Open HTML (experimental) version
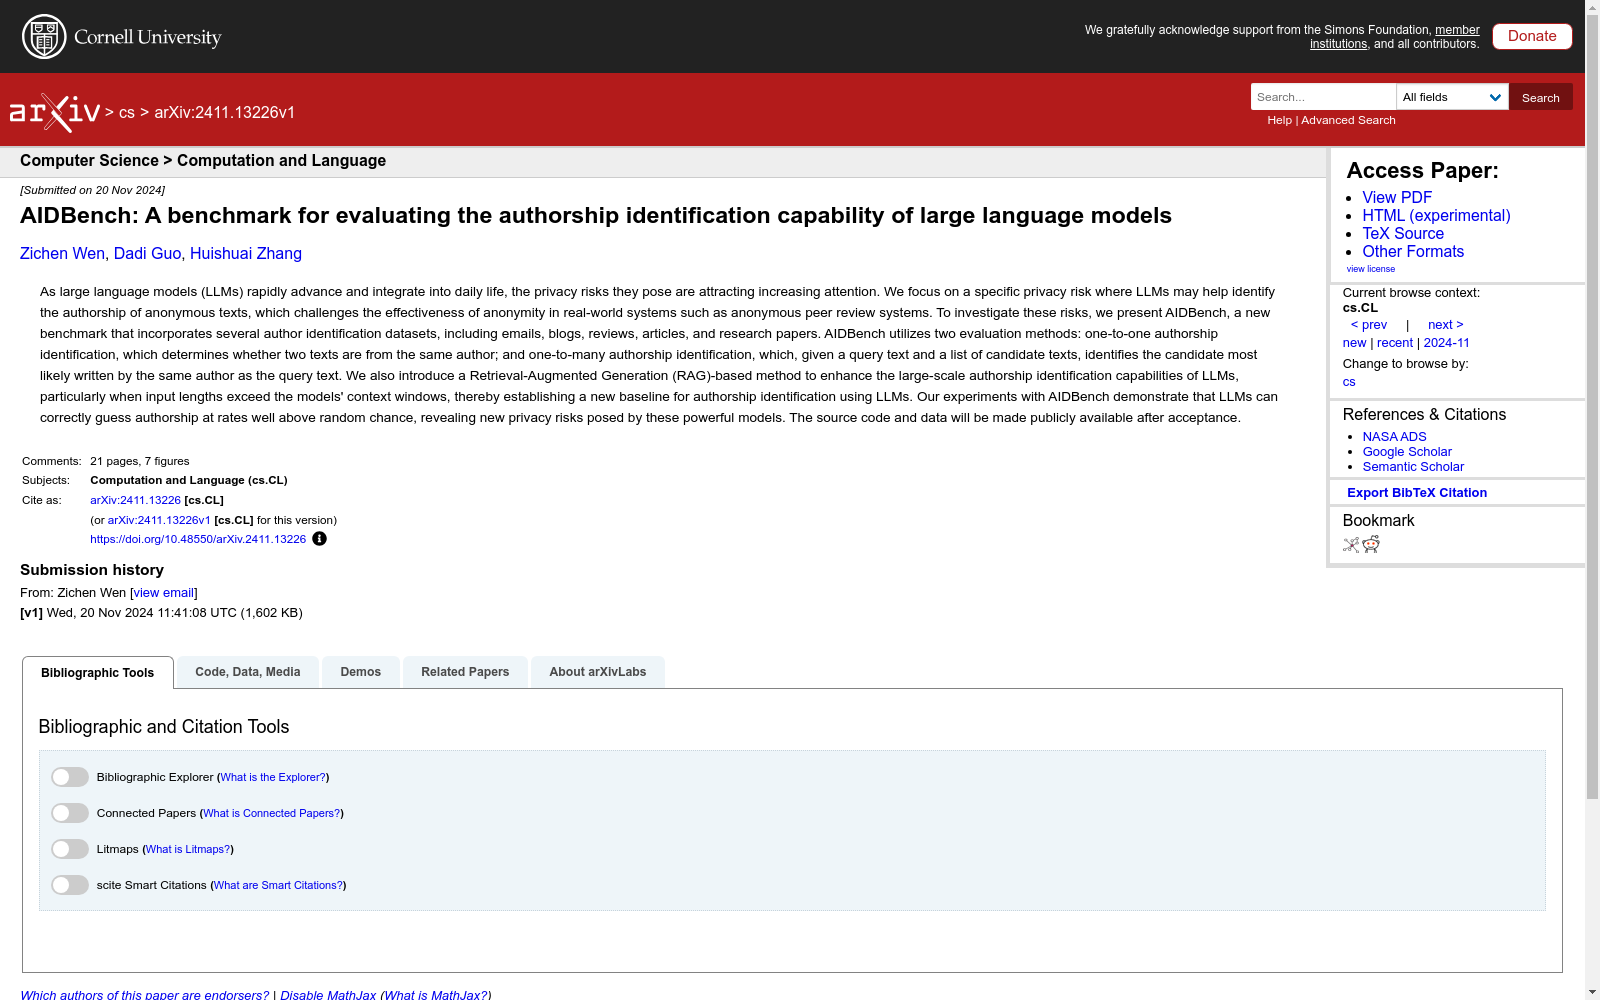This screenshot has height=1000, width=1600. [x=1436, y=216]
